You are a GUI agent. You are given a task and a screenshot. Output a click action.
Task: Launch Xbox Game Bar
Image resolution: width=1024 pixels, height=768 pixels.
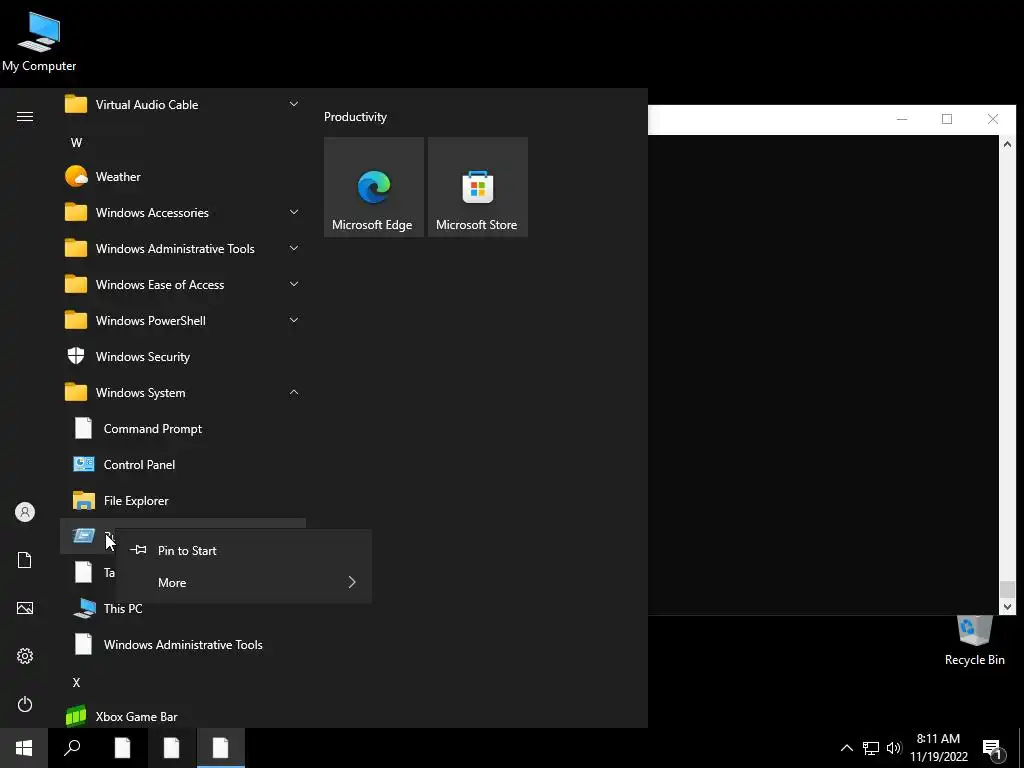pos(182,716)
